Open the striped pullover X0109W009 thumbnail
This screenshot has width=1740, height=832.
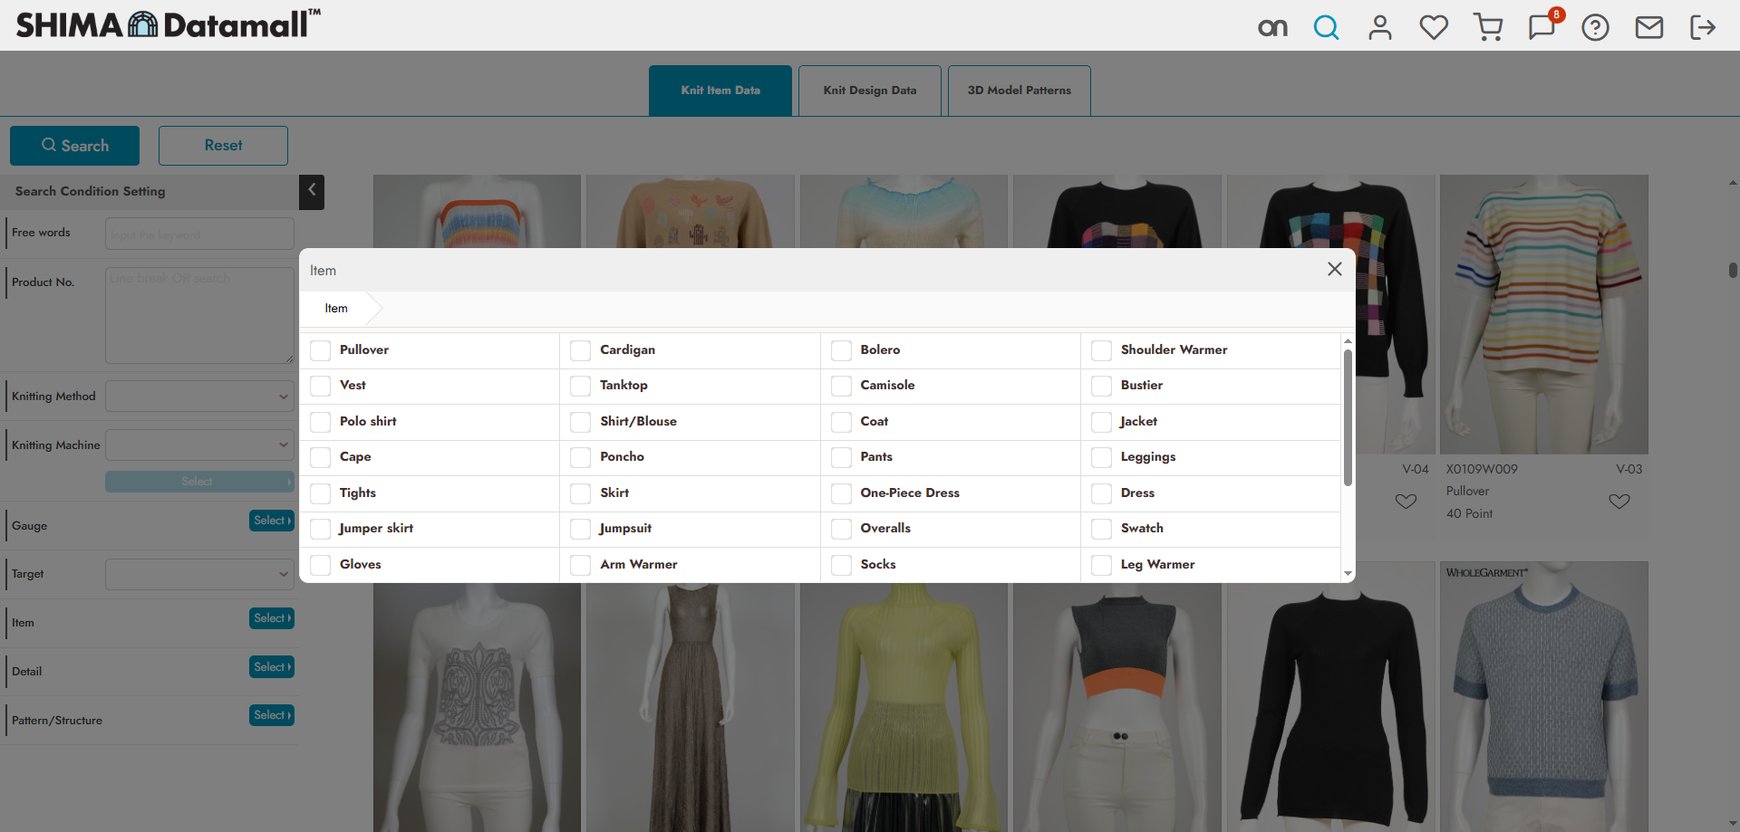tap(1544, 314)
